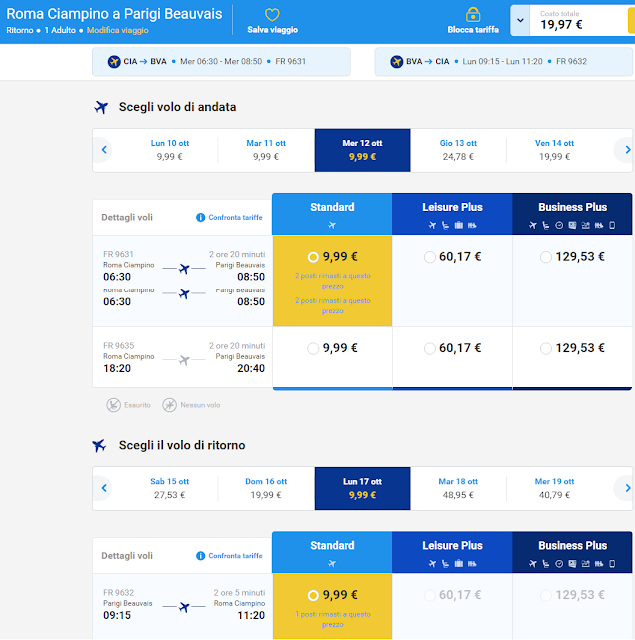Click plane icon in FR 9632 09:15 row
The width and height of the screenshot is (635, 640).
tap(184, 607)
